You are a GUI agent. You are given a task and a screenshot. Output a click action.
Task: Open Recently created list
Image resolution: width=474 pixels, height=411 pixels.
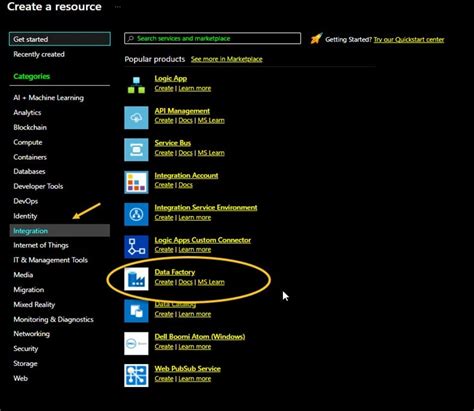[39, 54]
